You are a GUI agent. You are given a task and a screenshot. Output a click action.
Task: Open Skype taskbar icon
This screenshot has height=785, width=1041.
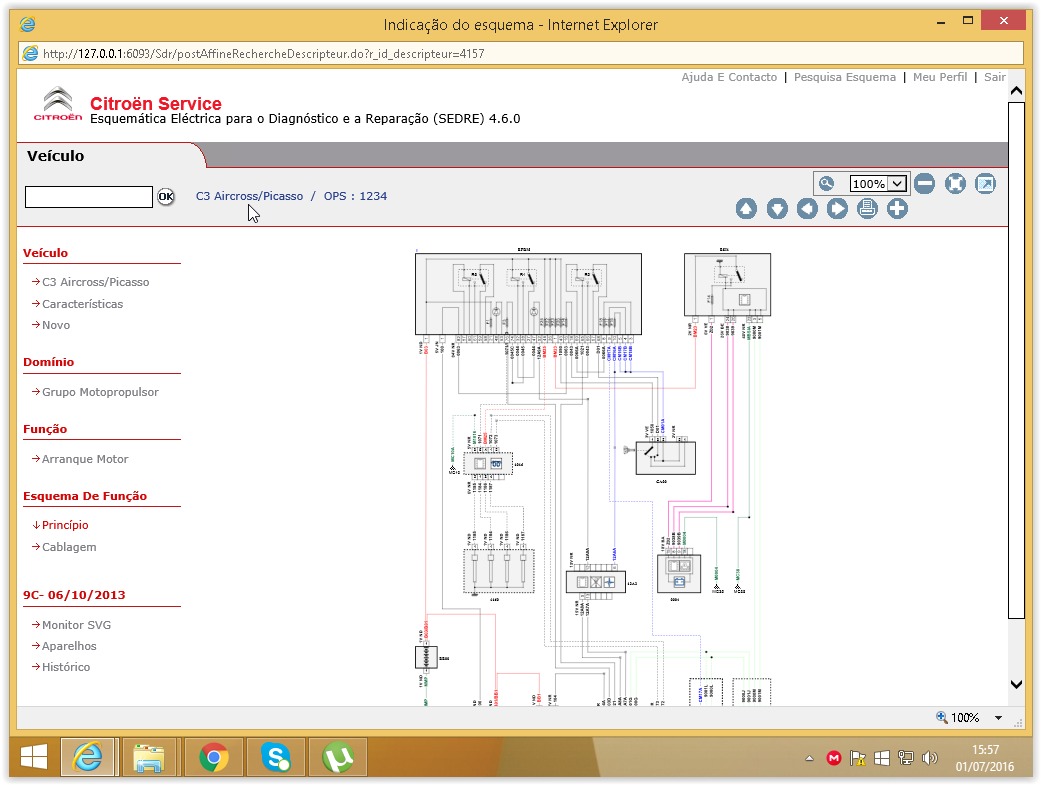[276, 757]
